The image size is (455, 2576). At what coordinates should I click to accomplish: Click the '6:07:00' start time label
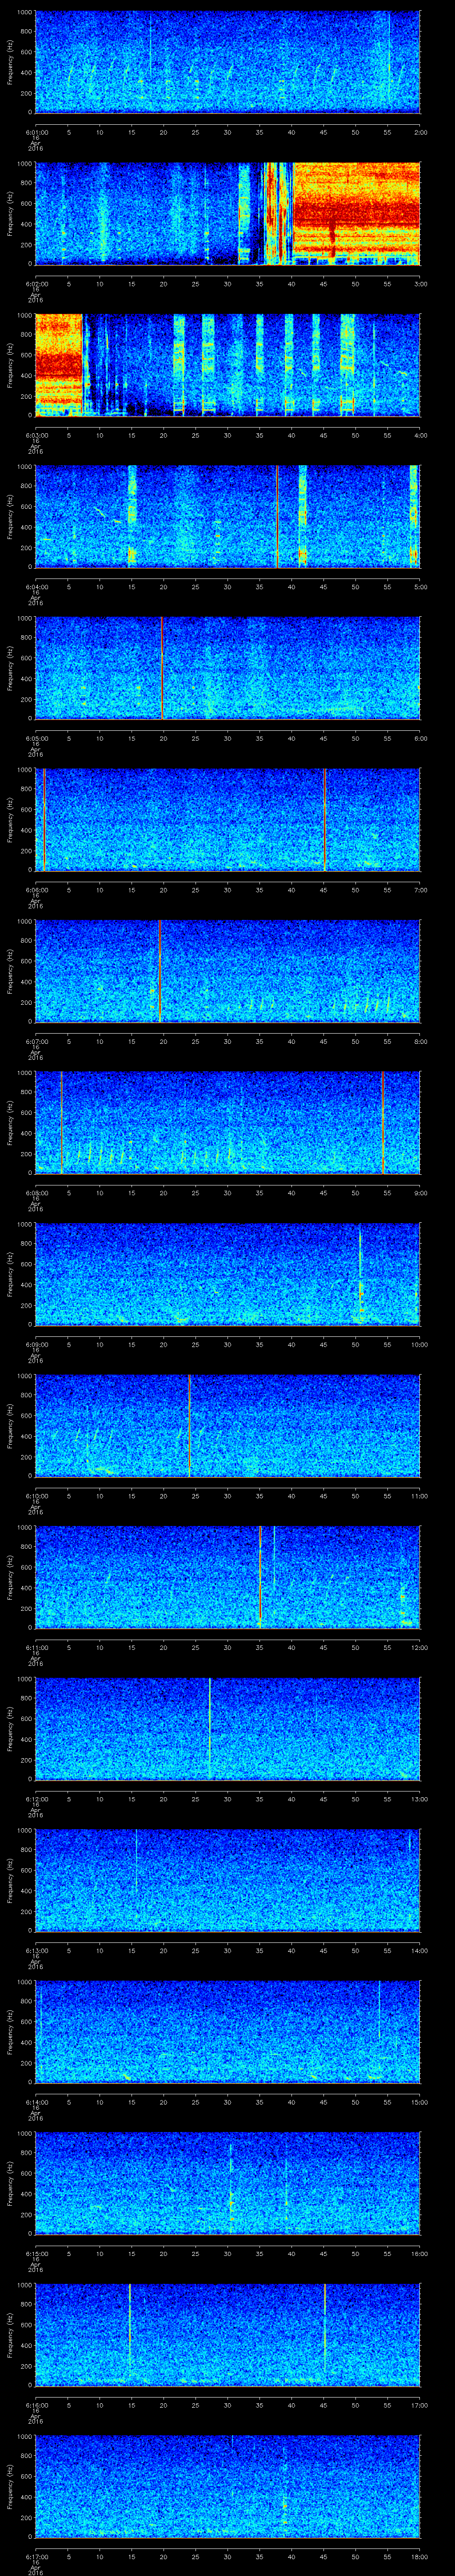[x=37, y=1041]
